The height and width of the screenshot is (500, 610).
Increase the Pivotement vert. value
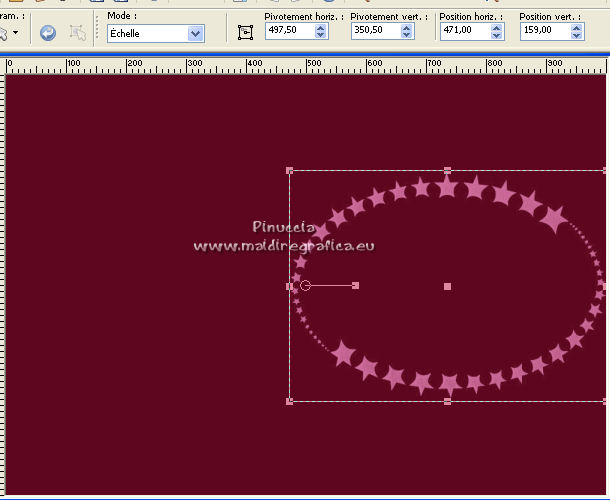[x=407, y=28]
